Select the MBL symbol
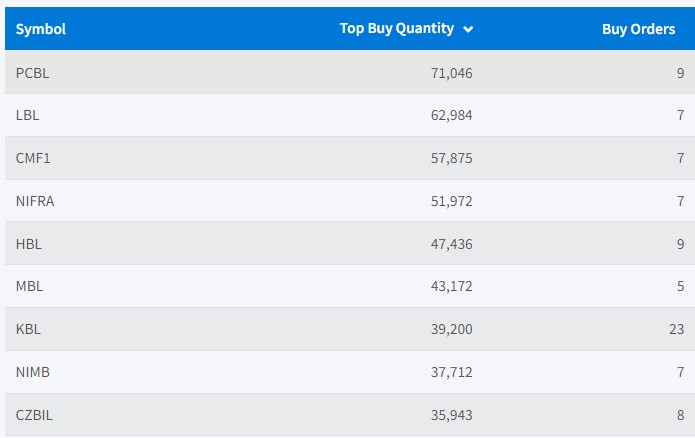 click(29, 286)
